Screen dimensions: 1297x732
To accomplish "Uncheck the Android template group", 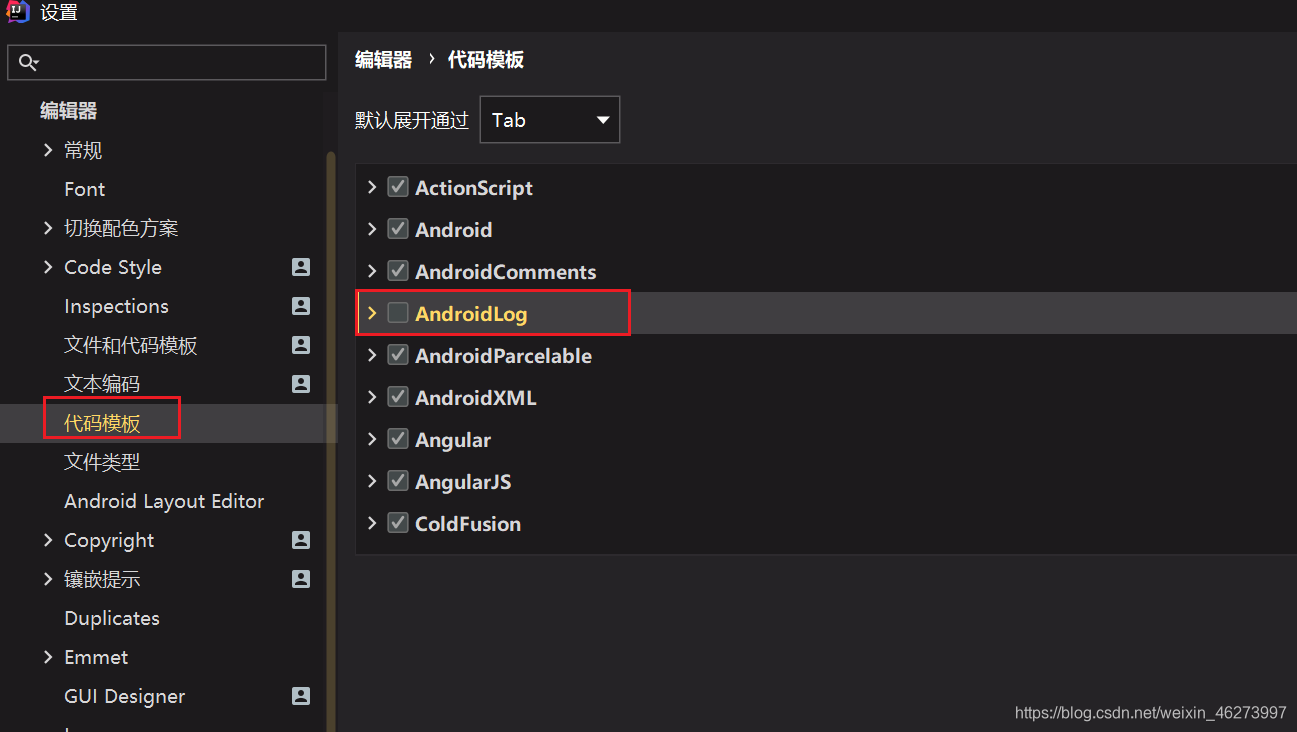I will point(397,229).
